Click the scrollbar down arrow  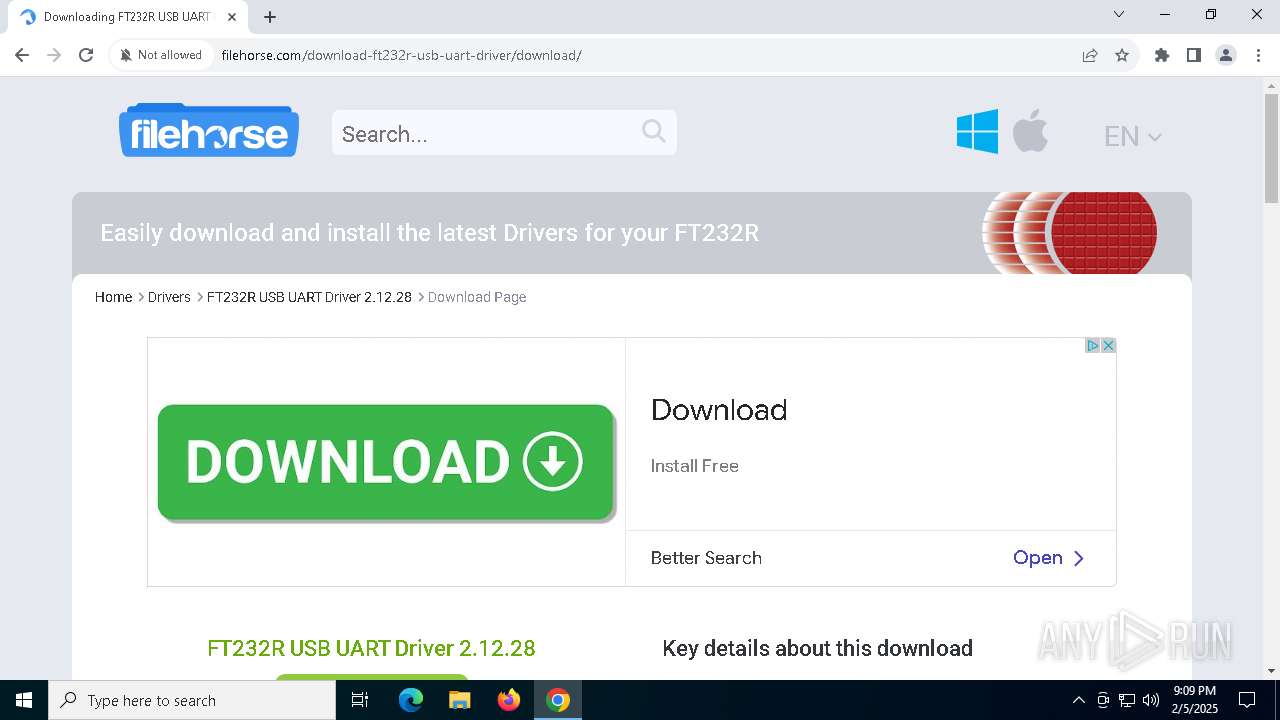coord(1271,671)
